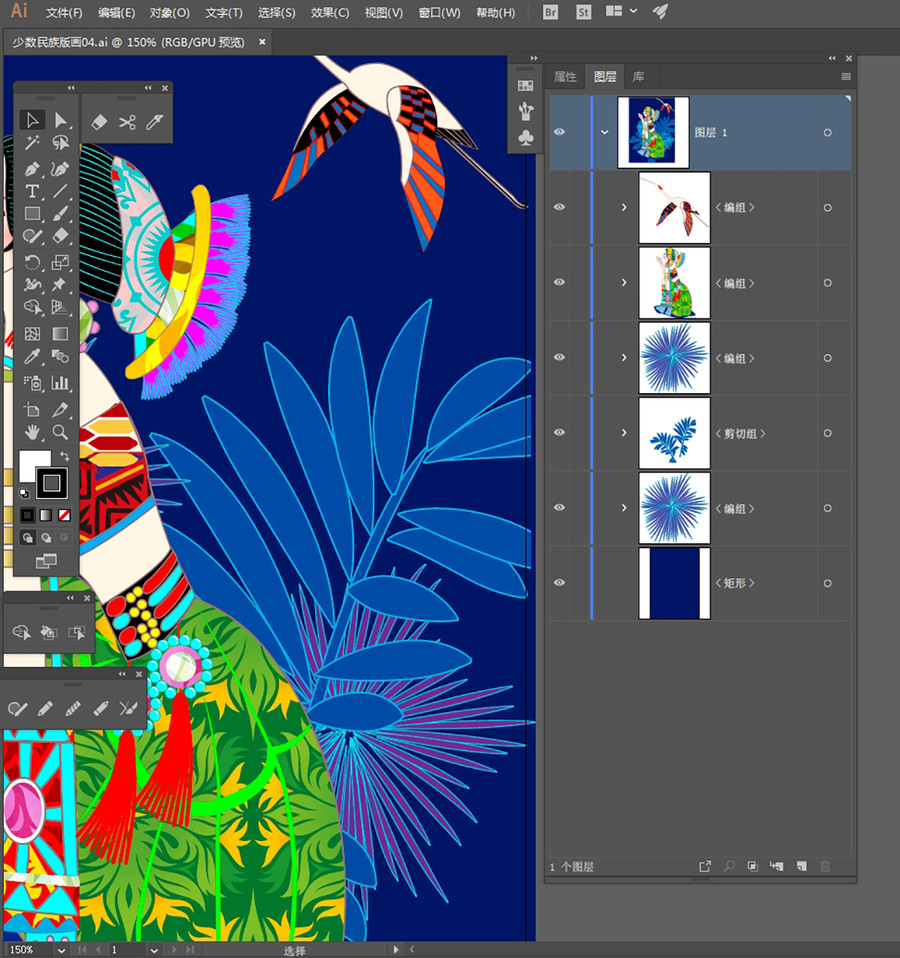
Task: Select the black Stroke color swatch
Action: tap(52, 483)
